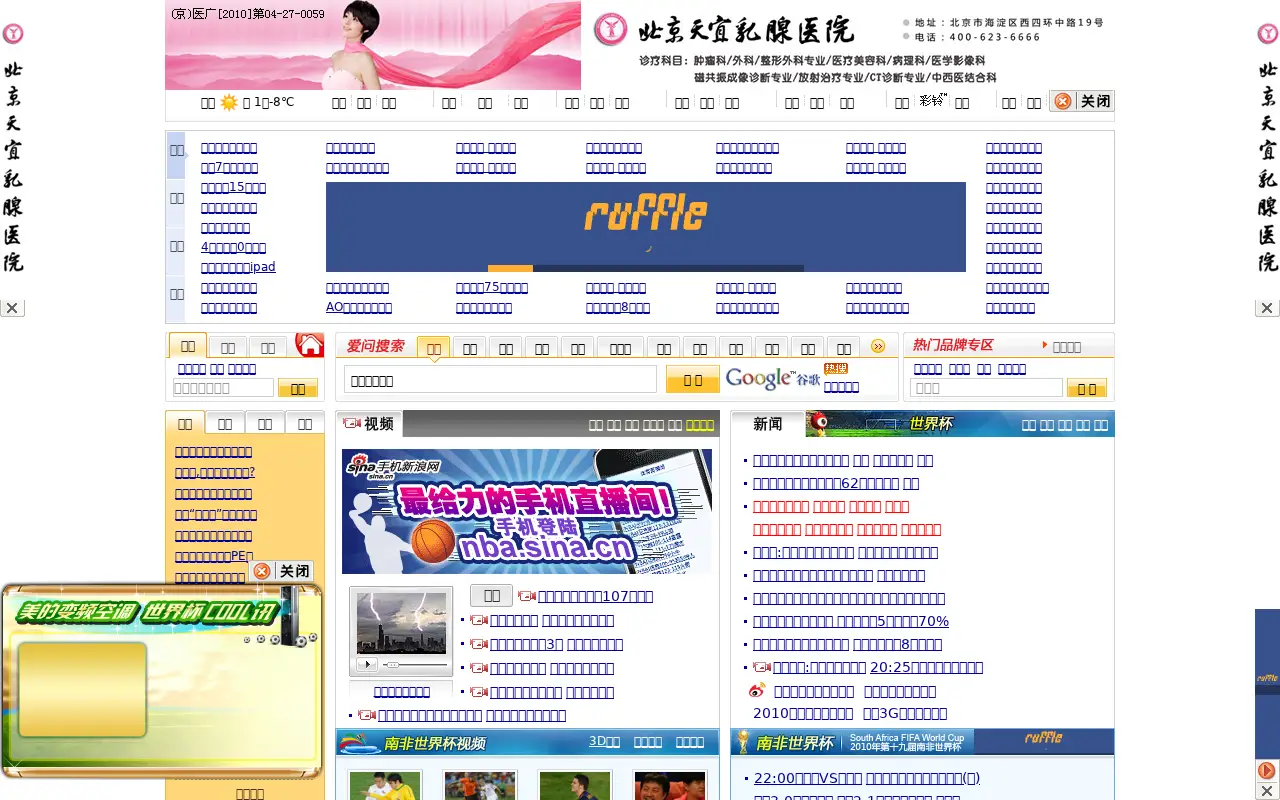Viewport: 1280px width, 800px height.
Task: Open the top grid link containing 15
Action: pyautogui.click(x=233, y=187)
